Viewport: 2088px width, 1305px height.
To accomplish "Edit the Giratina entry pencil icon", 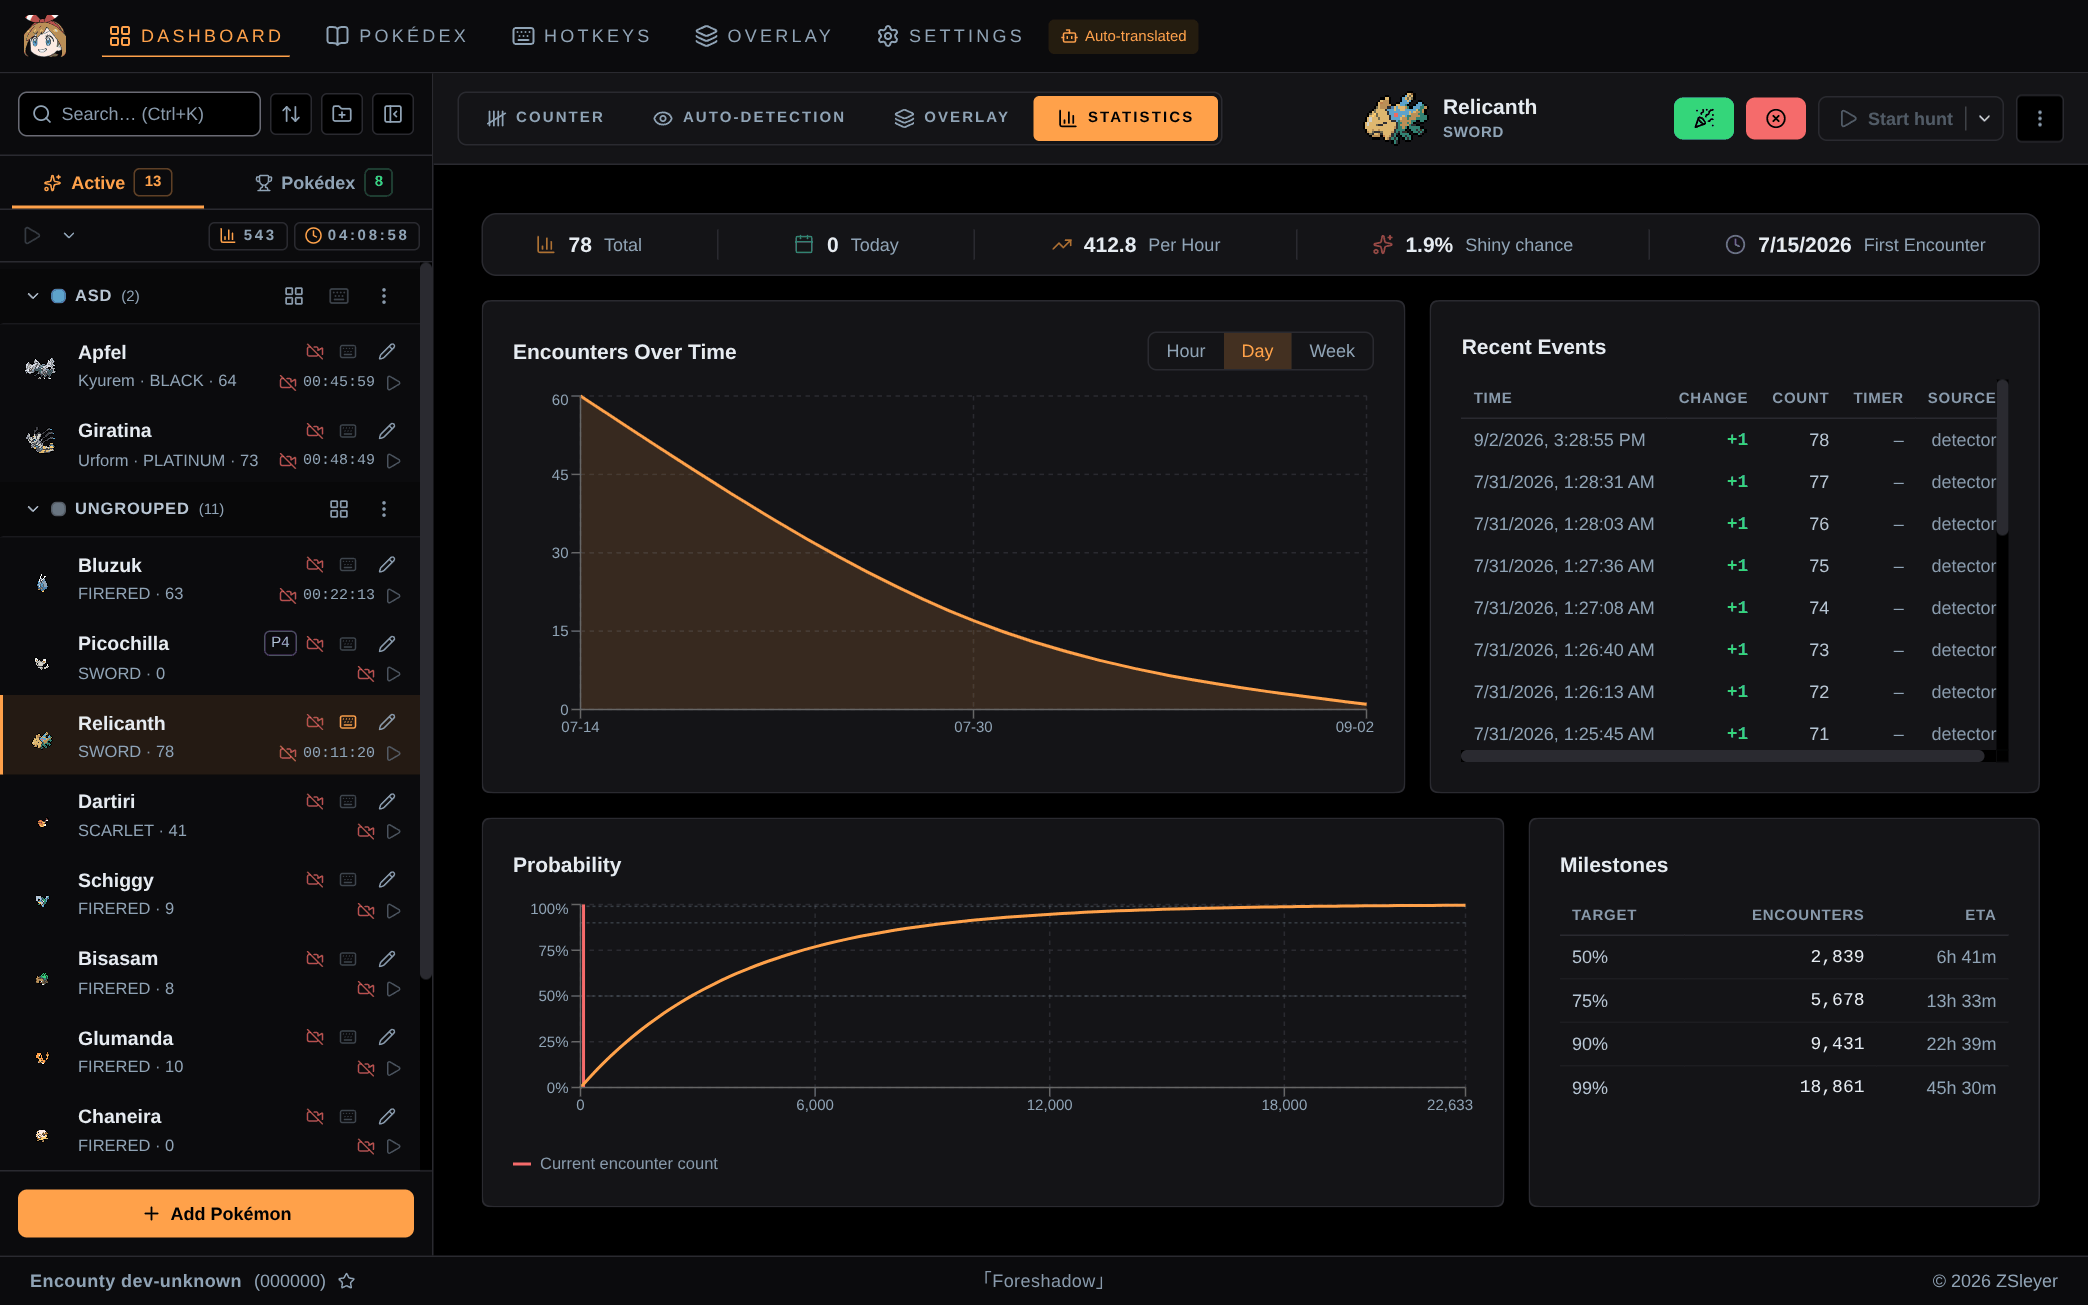I will click(x=387, y=431).
